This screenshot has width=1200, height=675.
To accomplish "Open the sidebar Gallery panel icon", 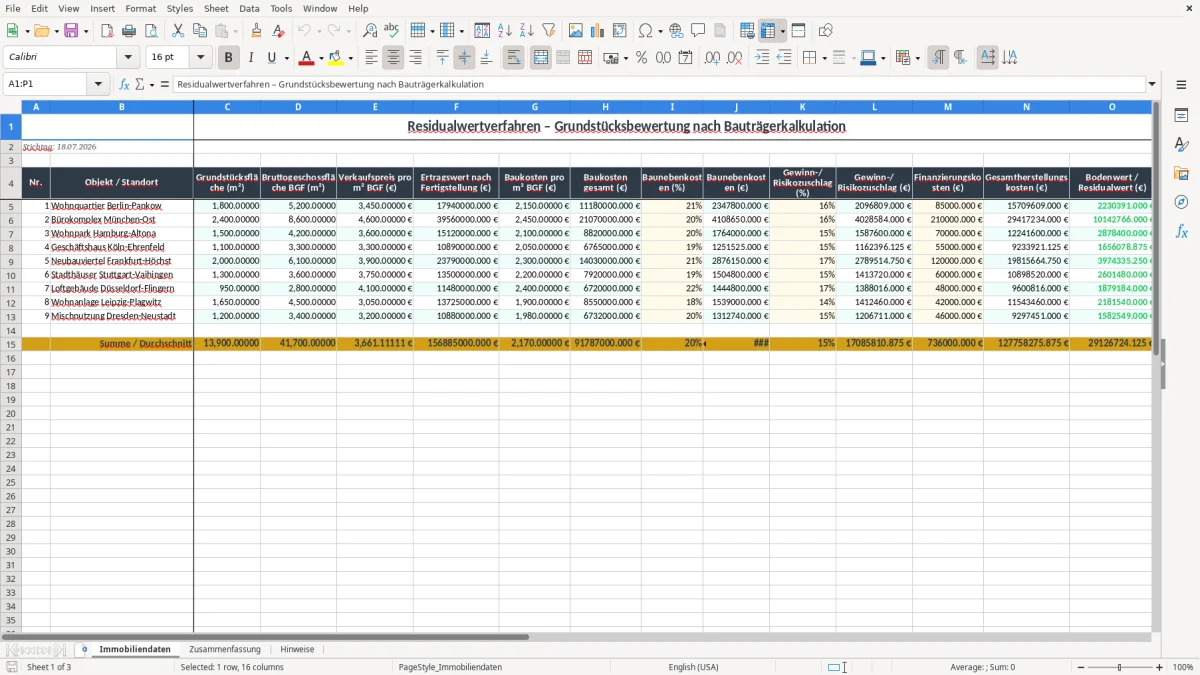I will pyautogui.click(x=1181, y=174).
